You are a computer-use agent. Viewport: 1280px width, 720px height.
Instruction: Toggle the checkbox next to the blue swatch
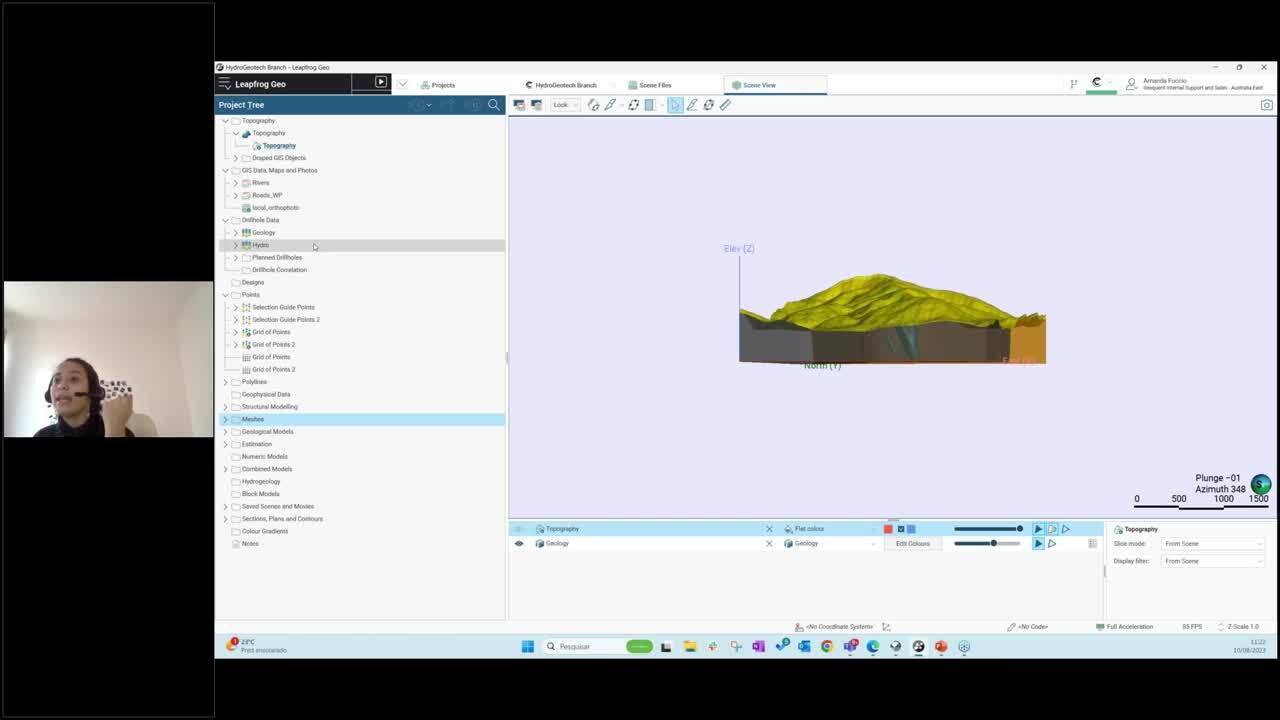pyautogui.click(x=900, y=529)
